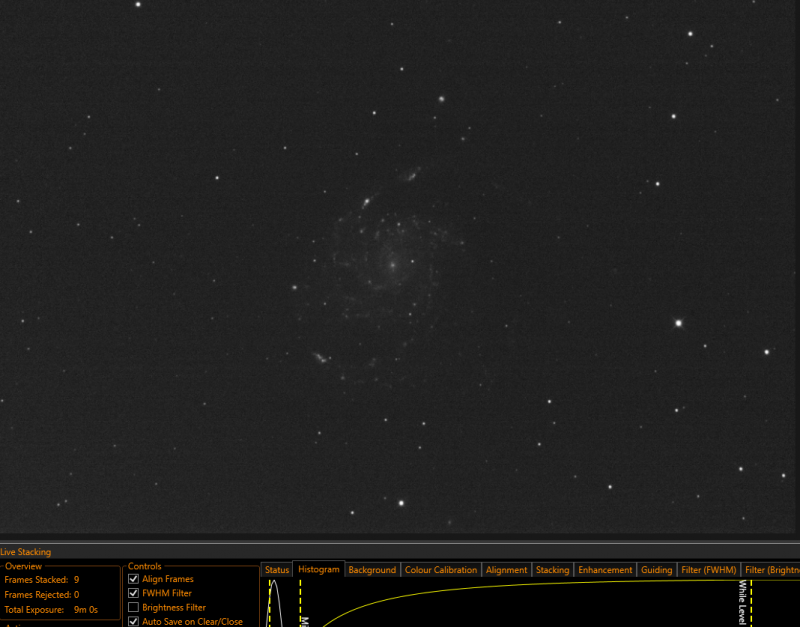Go to the Alignment tab
800x627 pixels.
507,570
